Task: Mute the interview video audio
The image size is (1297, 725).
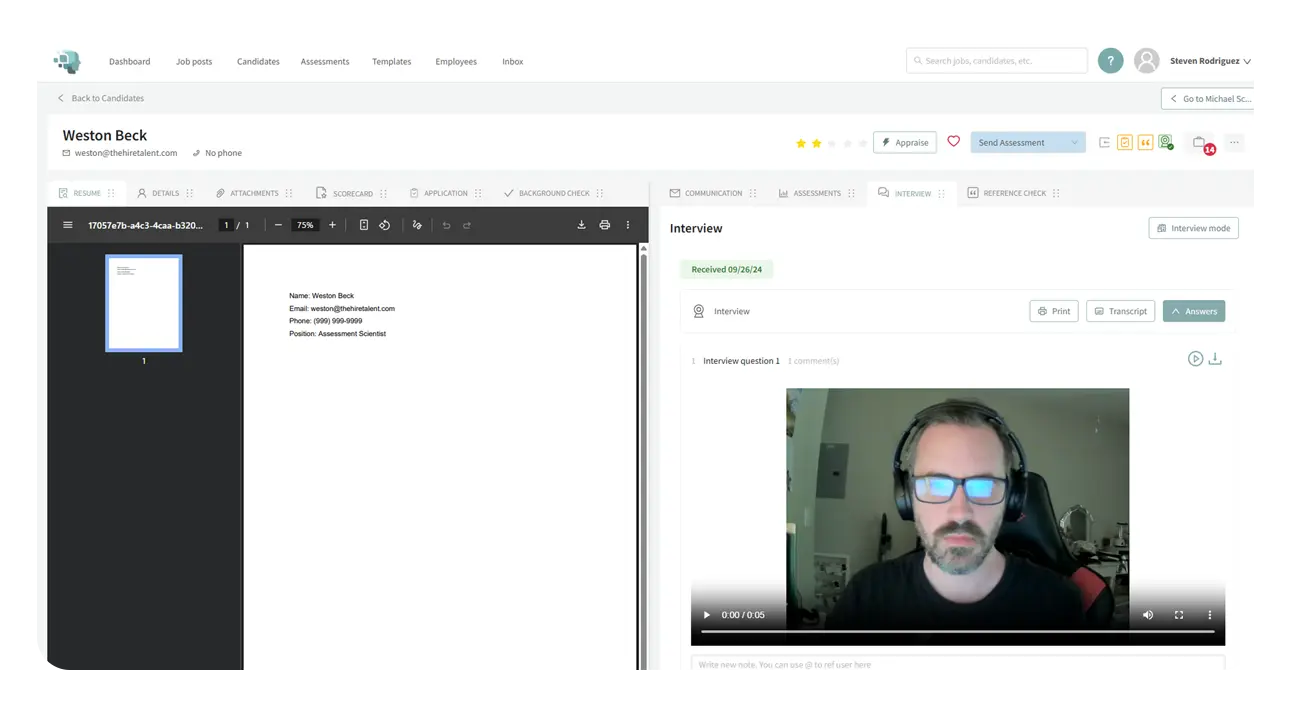Action: click(x=1148, y=615)
